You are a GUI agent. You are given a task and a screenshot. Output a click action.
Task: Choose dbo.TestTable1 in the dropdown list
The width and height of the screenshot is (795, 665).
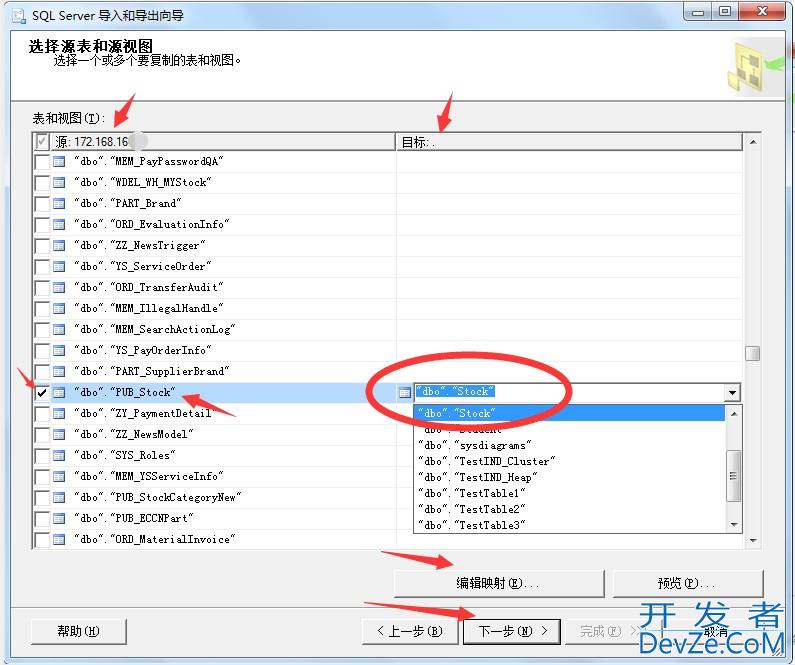570,493
